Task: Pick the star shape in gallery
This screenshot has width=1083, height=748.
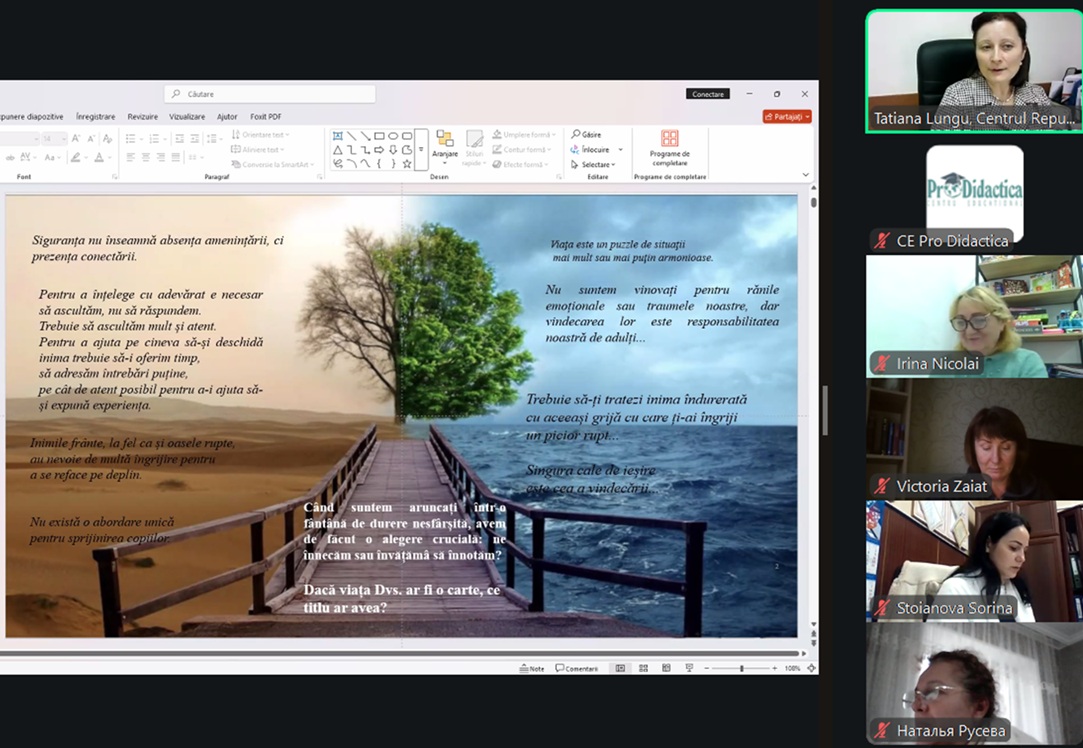Action: tap(407, 163)
